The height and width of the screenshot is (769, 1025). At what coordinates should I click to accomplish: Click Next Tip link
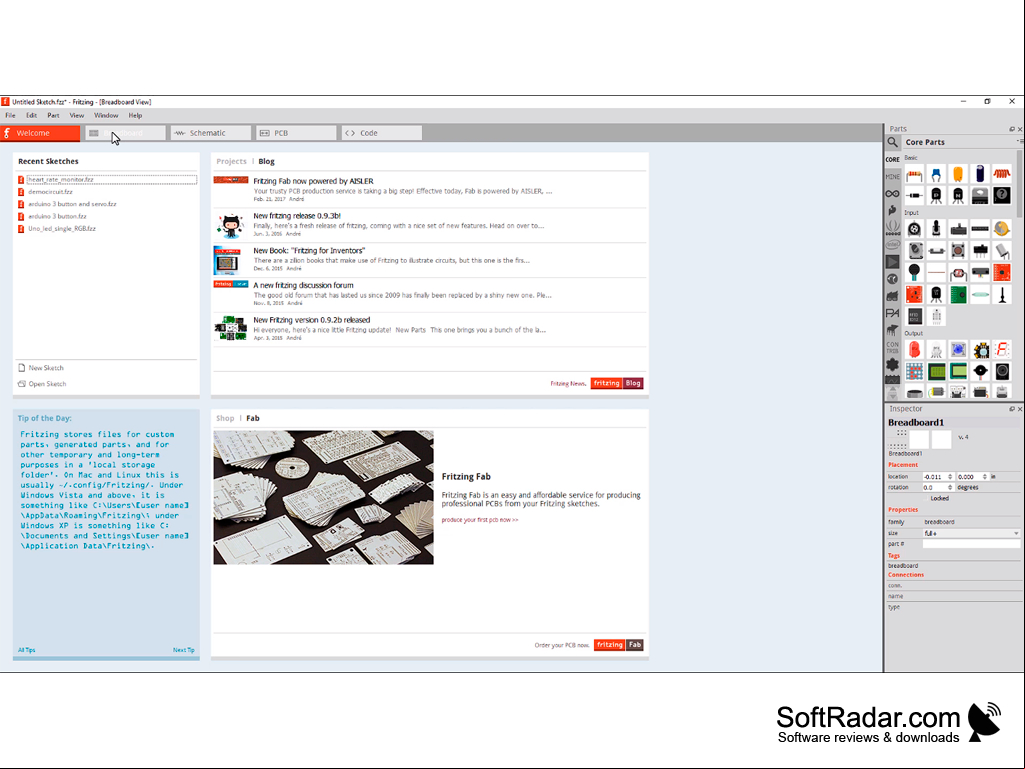tap(184, 650)
